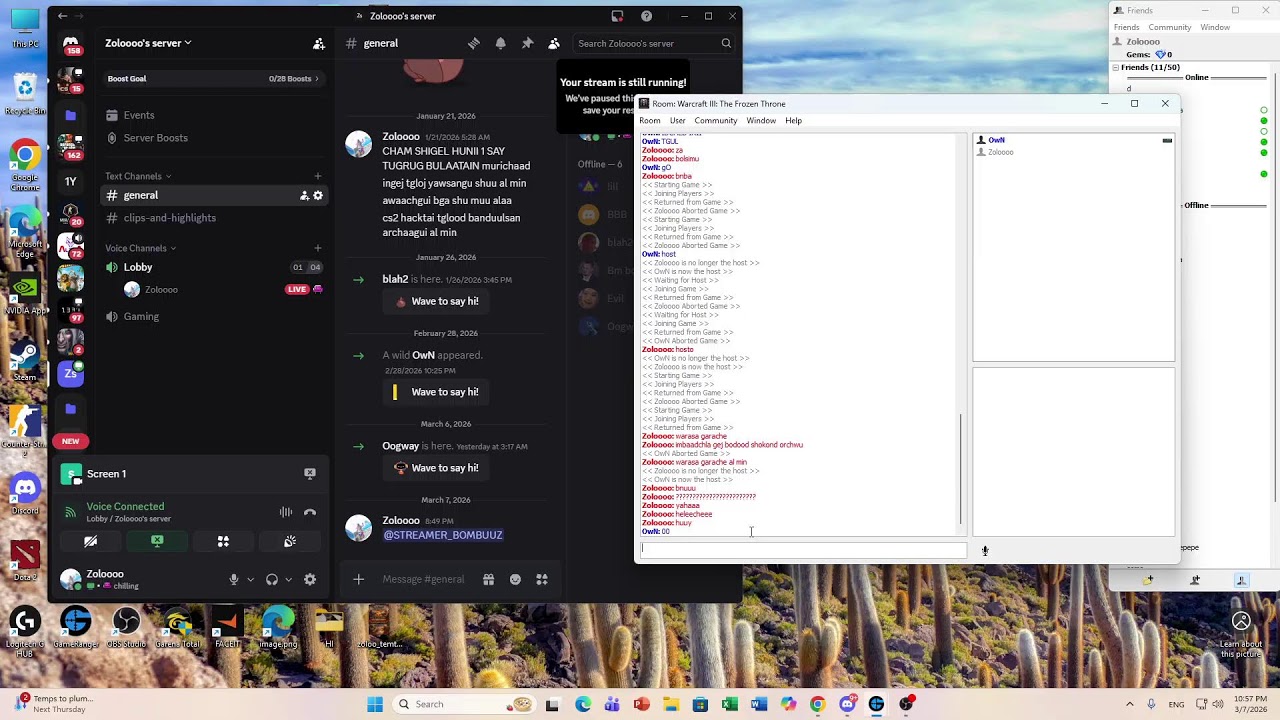Toggle the member list icon in Discord
The image size is (1280, 720).
tap(554, 43)
